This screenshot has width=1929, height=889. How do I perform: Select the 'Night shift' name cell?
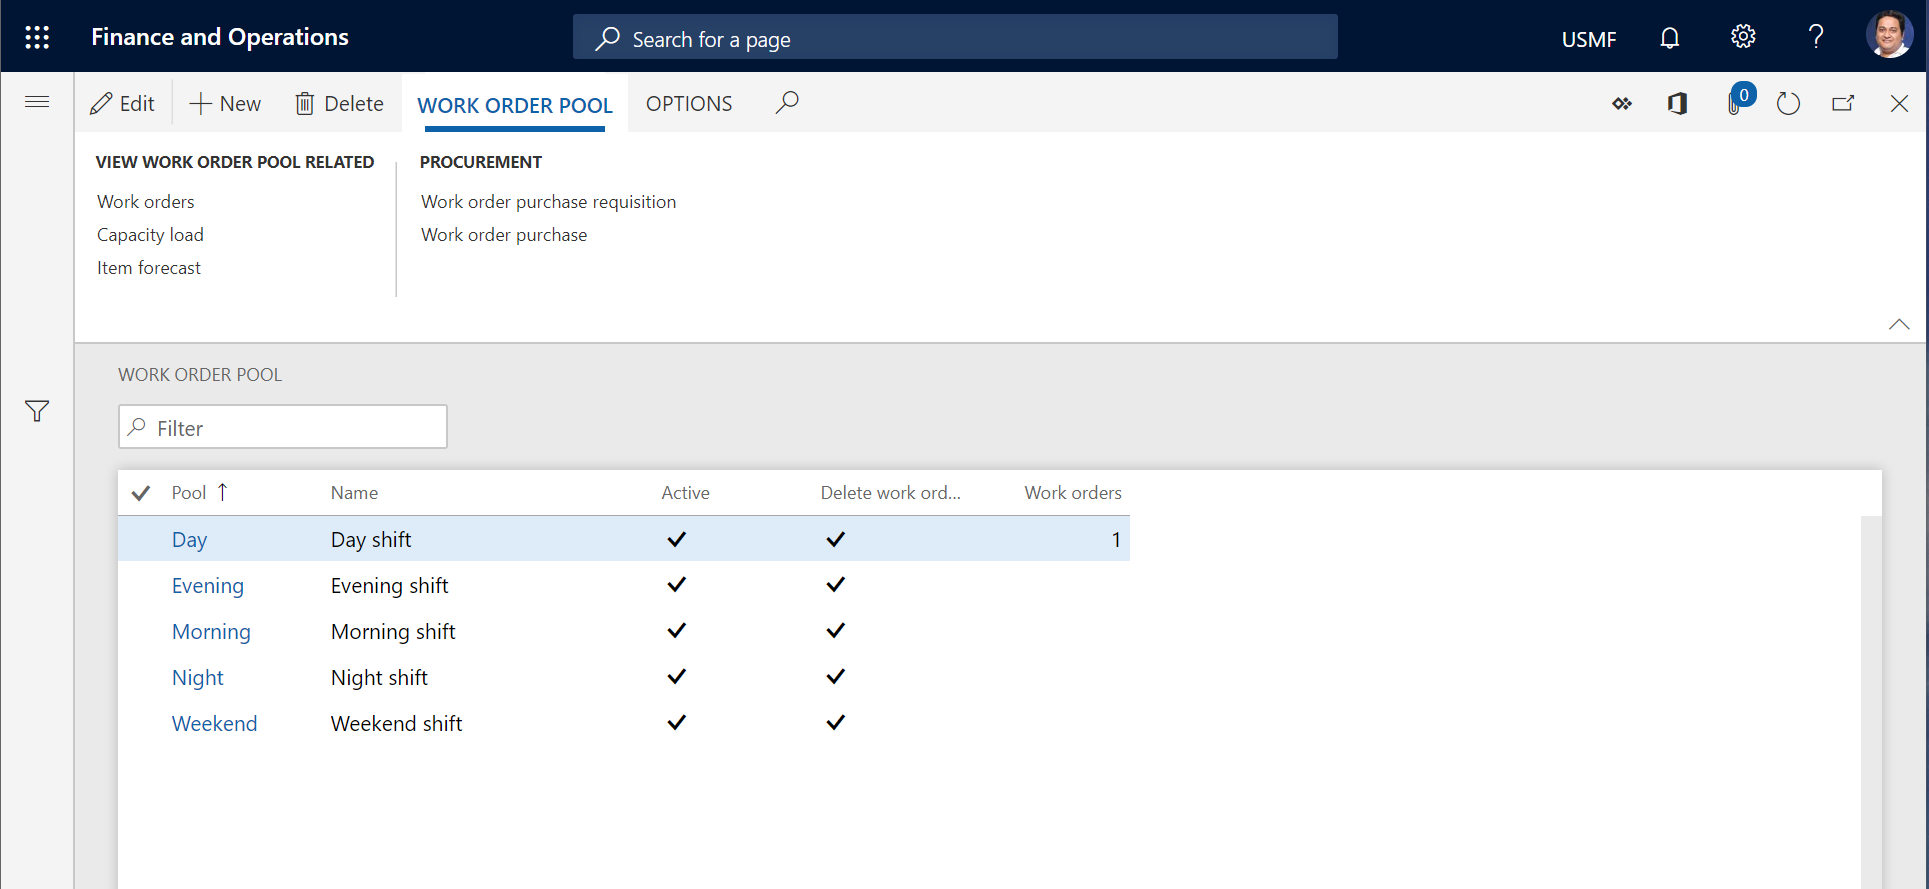coord(379,678)
